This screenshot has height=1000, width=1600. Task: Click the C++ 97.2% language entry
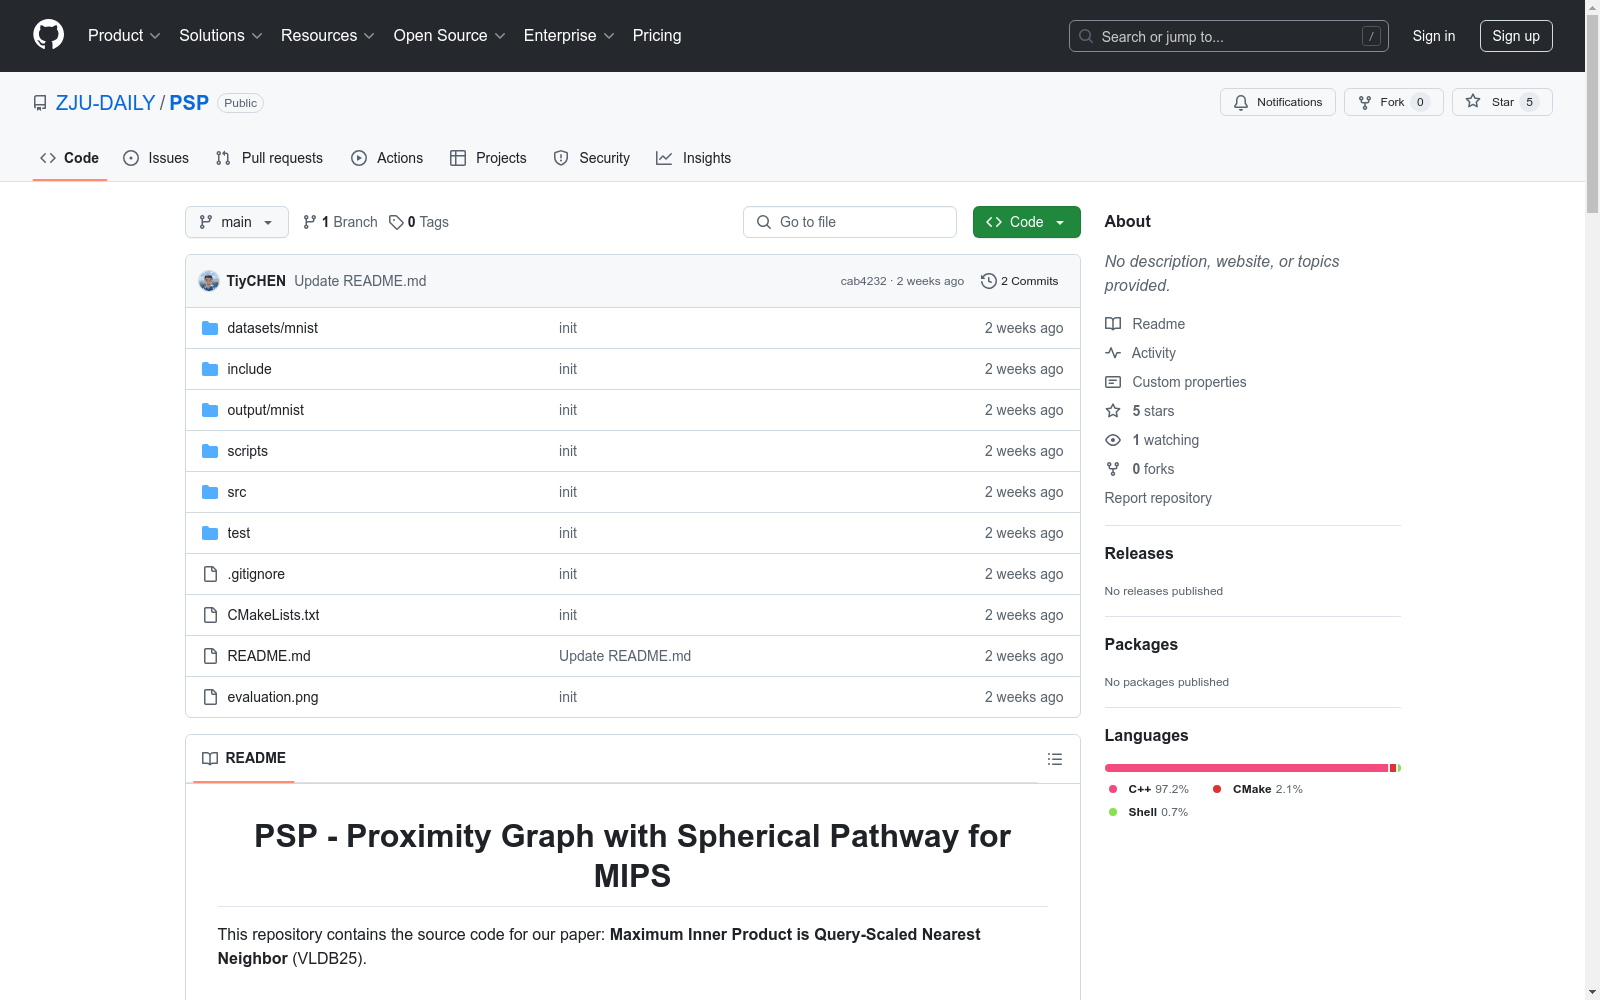tap(1149, 789)
